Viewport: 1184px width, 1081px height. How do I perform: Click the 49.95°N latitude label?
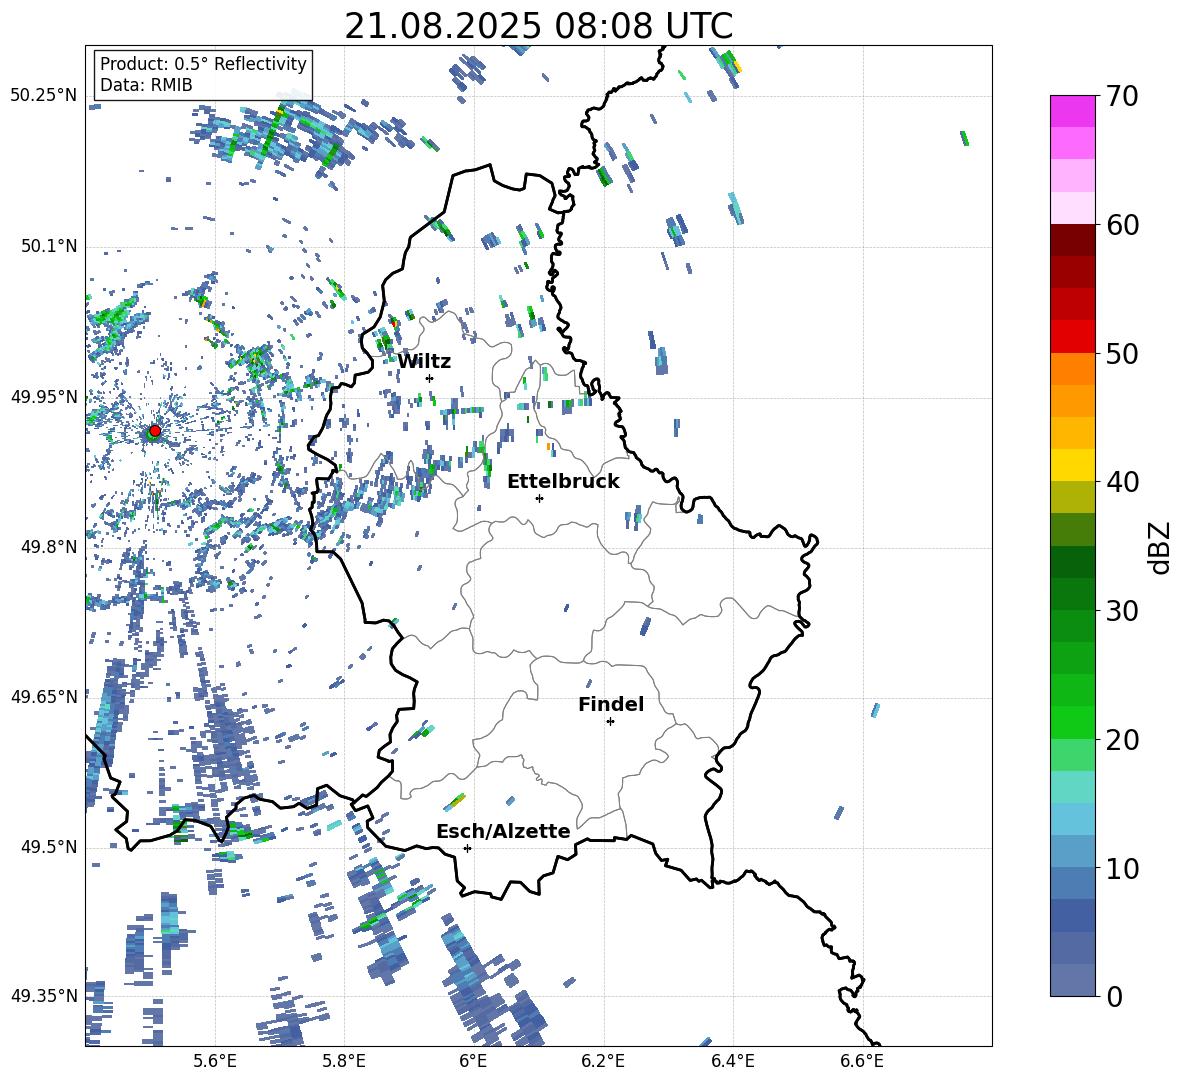click(x=44, y=396)
